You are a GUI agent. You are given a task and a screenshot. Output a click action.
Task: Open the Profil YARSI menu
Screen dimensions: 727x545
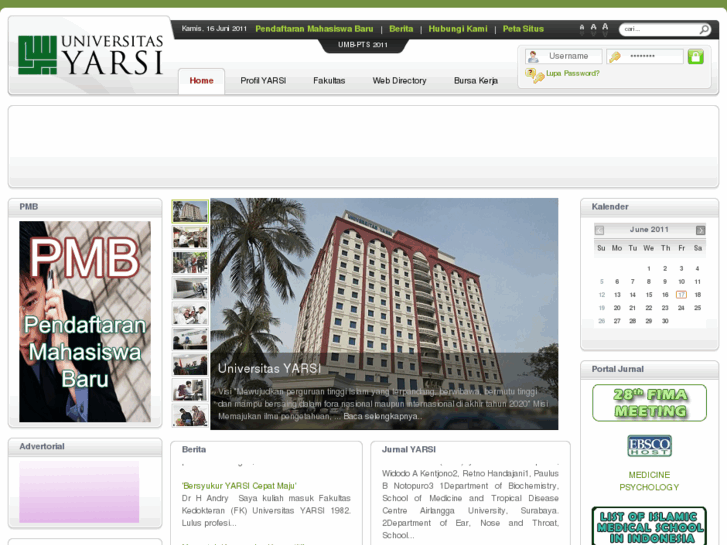point(263,81)
